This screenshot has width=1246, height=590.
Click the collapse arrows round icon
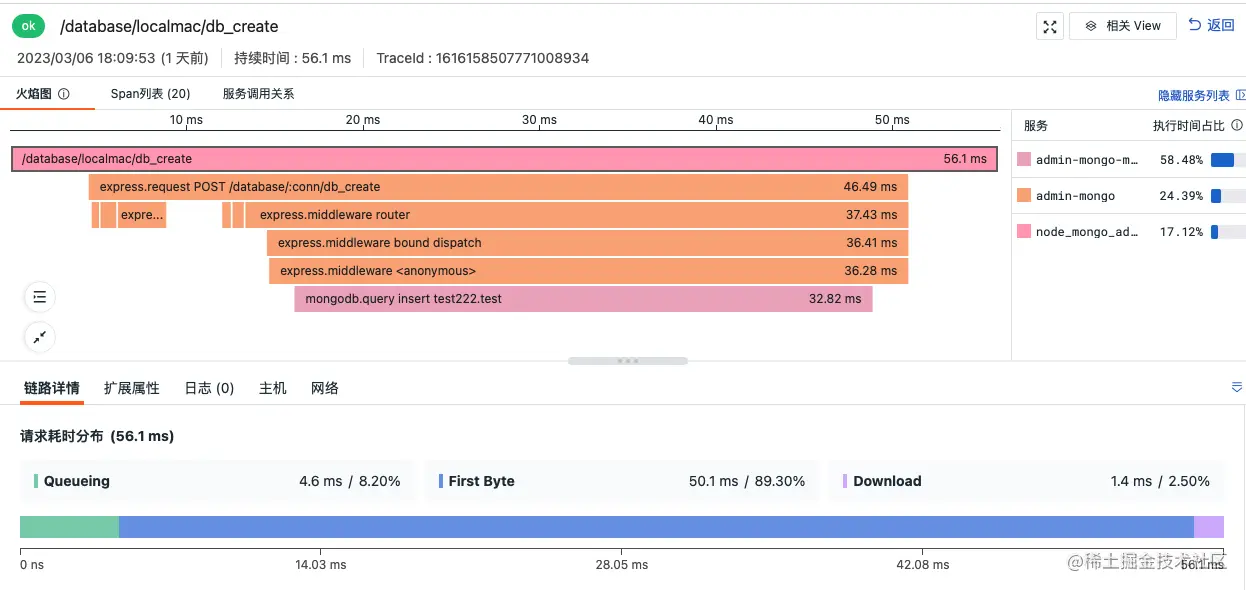[39, 337]
